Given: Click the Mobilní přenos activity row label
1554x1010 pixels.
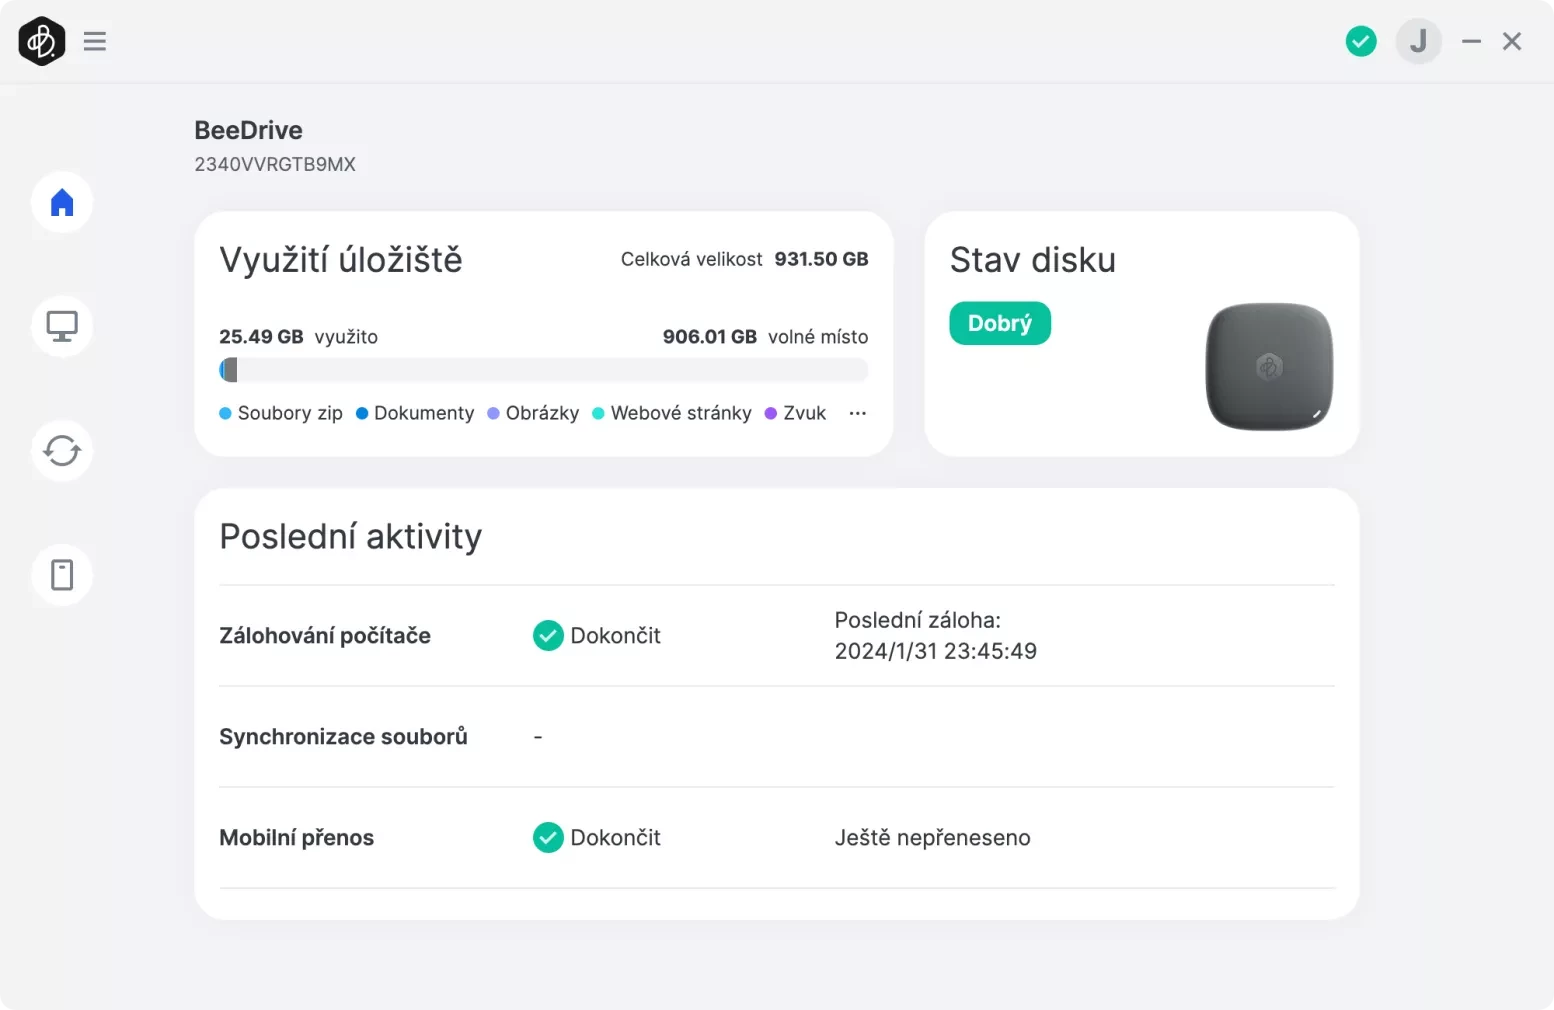Looking at the screenshot, I should click(x=296, y=838).
